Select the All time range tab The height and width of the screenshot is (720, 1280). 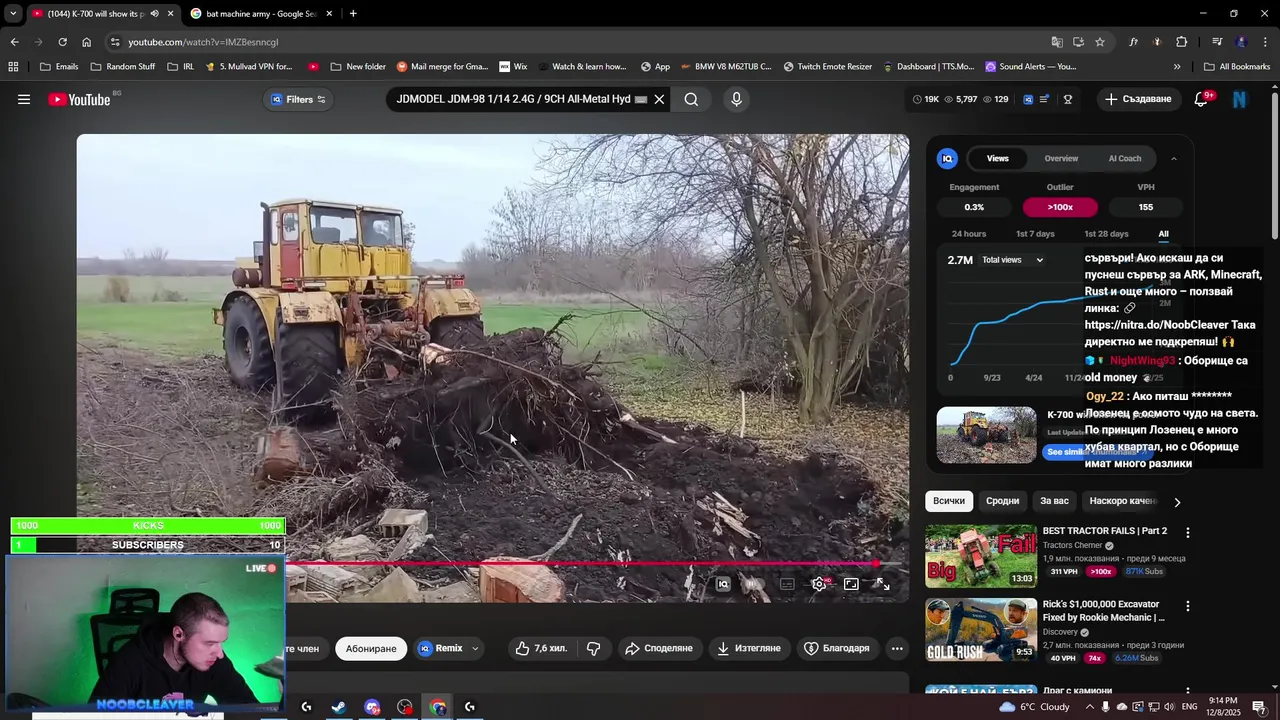[1163, 234]
